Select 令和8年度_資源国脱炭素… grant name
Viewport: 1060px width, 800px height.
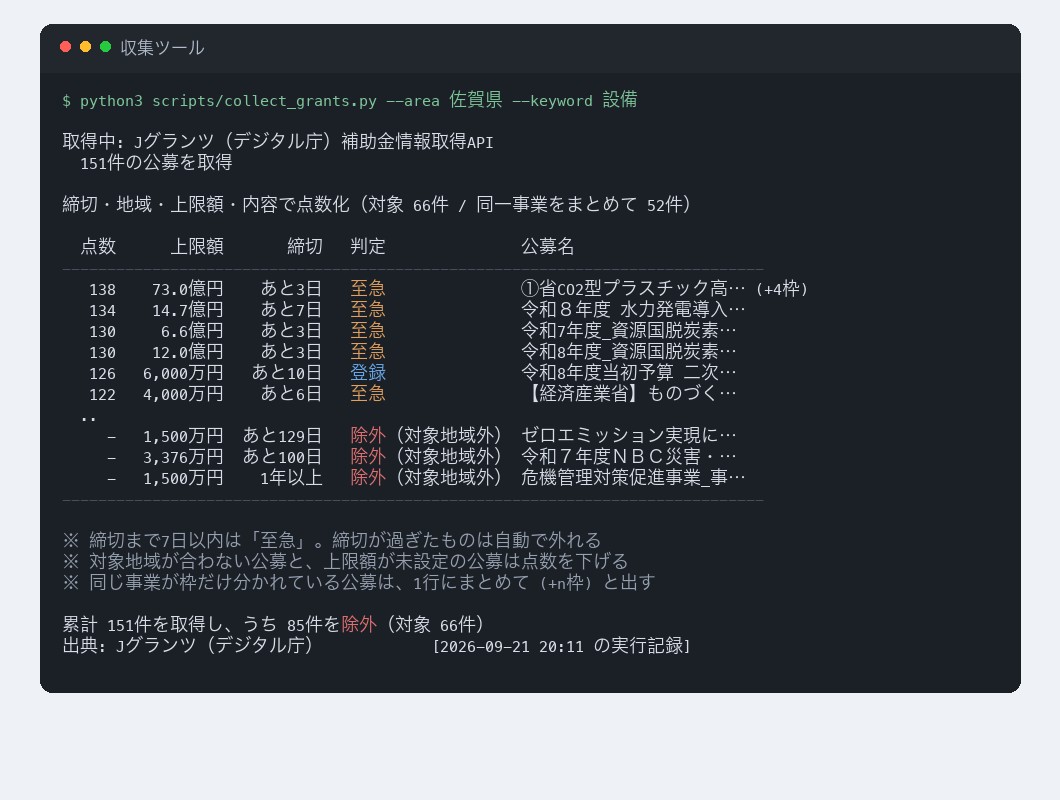(629, 352)
